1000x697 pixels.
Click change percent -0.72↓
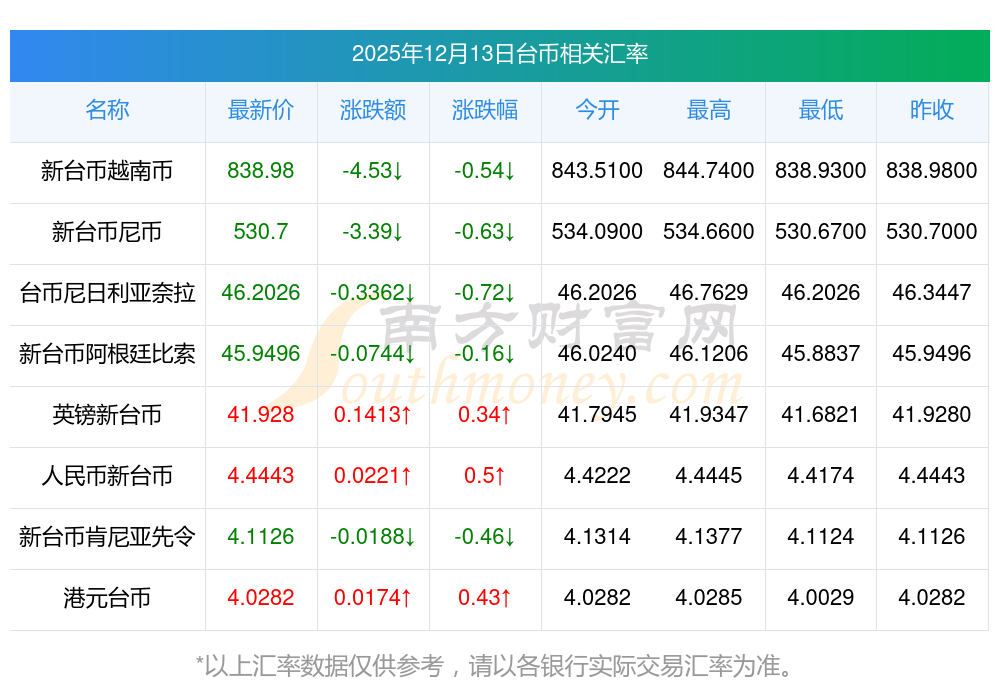[x=485, y=293]
